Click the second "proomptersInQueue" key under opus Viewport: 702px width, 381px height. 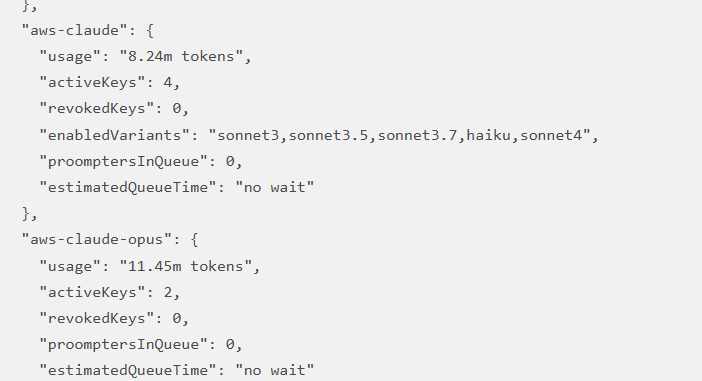pos(128,345)
